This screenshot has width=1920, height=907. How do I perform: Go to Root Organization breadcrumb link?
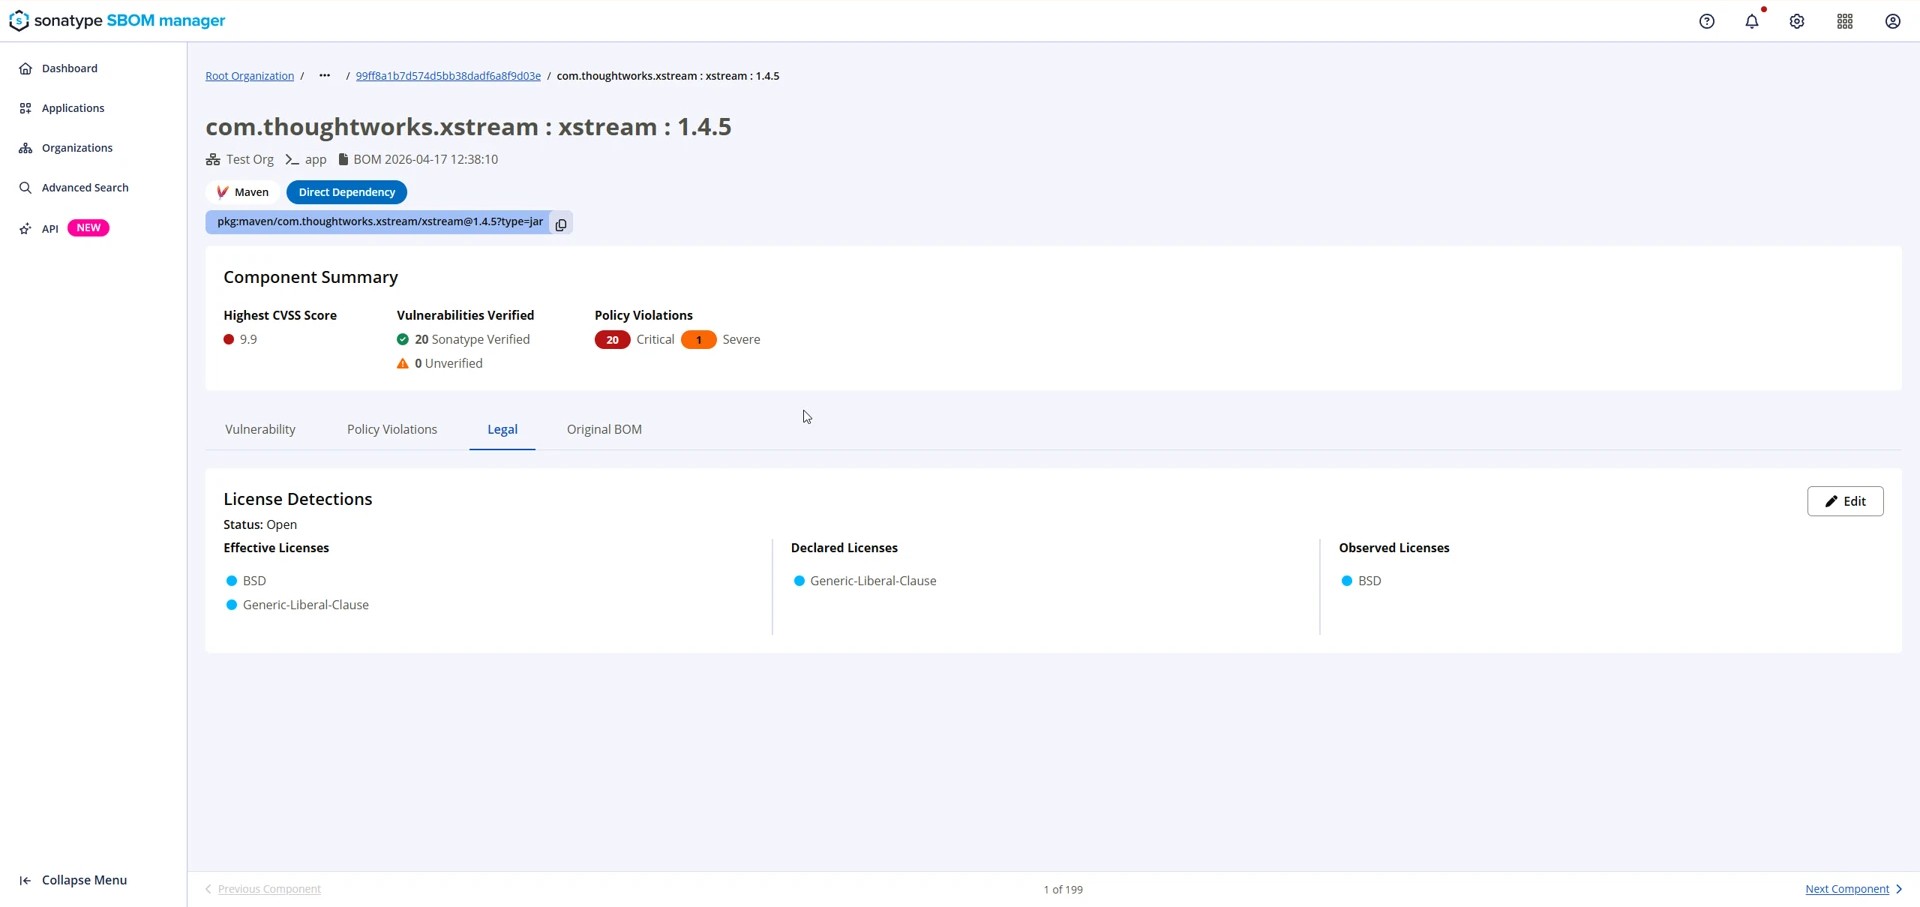pos(250,76)
